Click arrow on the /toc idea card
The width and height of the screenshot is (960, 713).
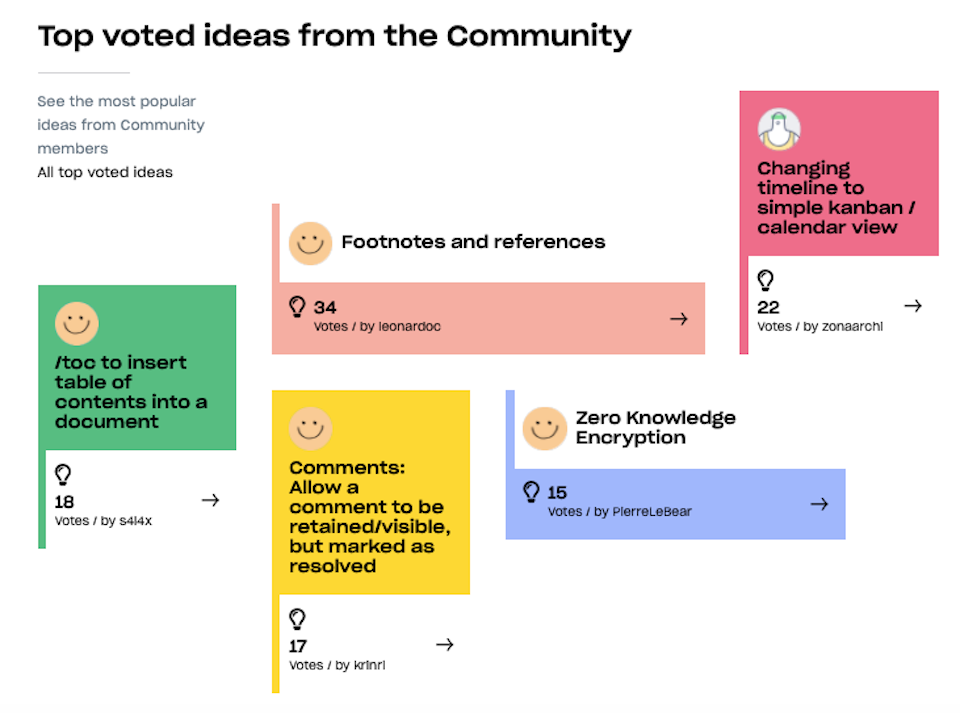point(210,500)
